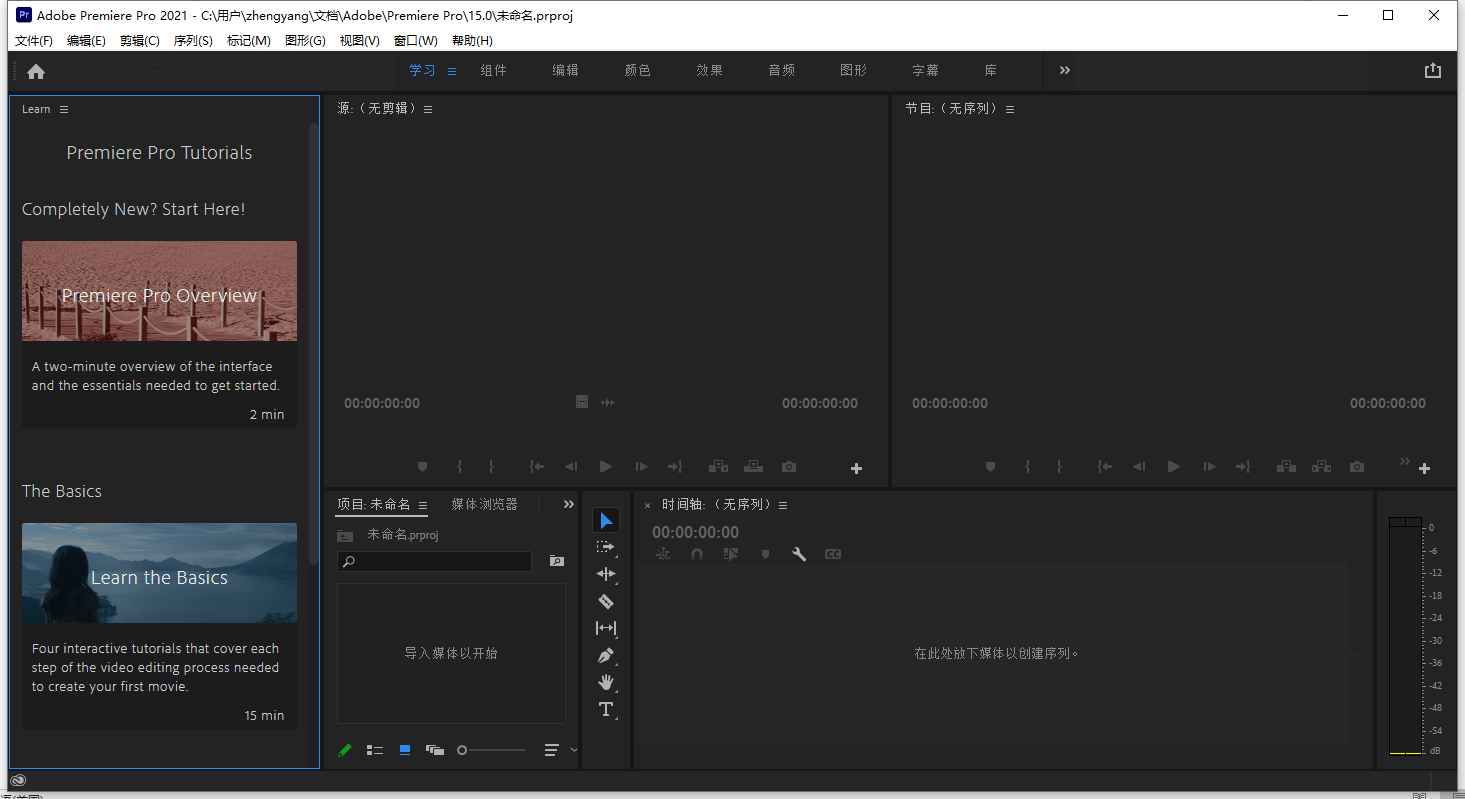Viewport: 1465px width, 799px height.
Task: Show more workspaces overflow chevron
Action: click(x=1065, y=70)
